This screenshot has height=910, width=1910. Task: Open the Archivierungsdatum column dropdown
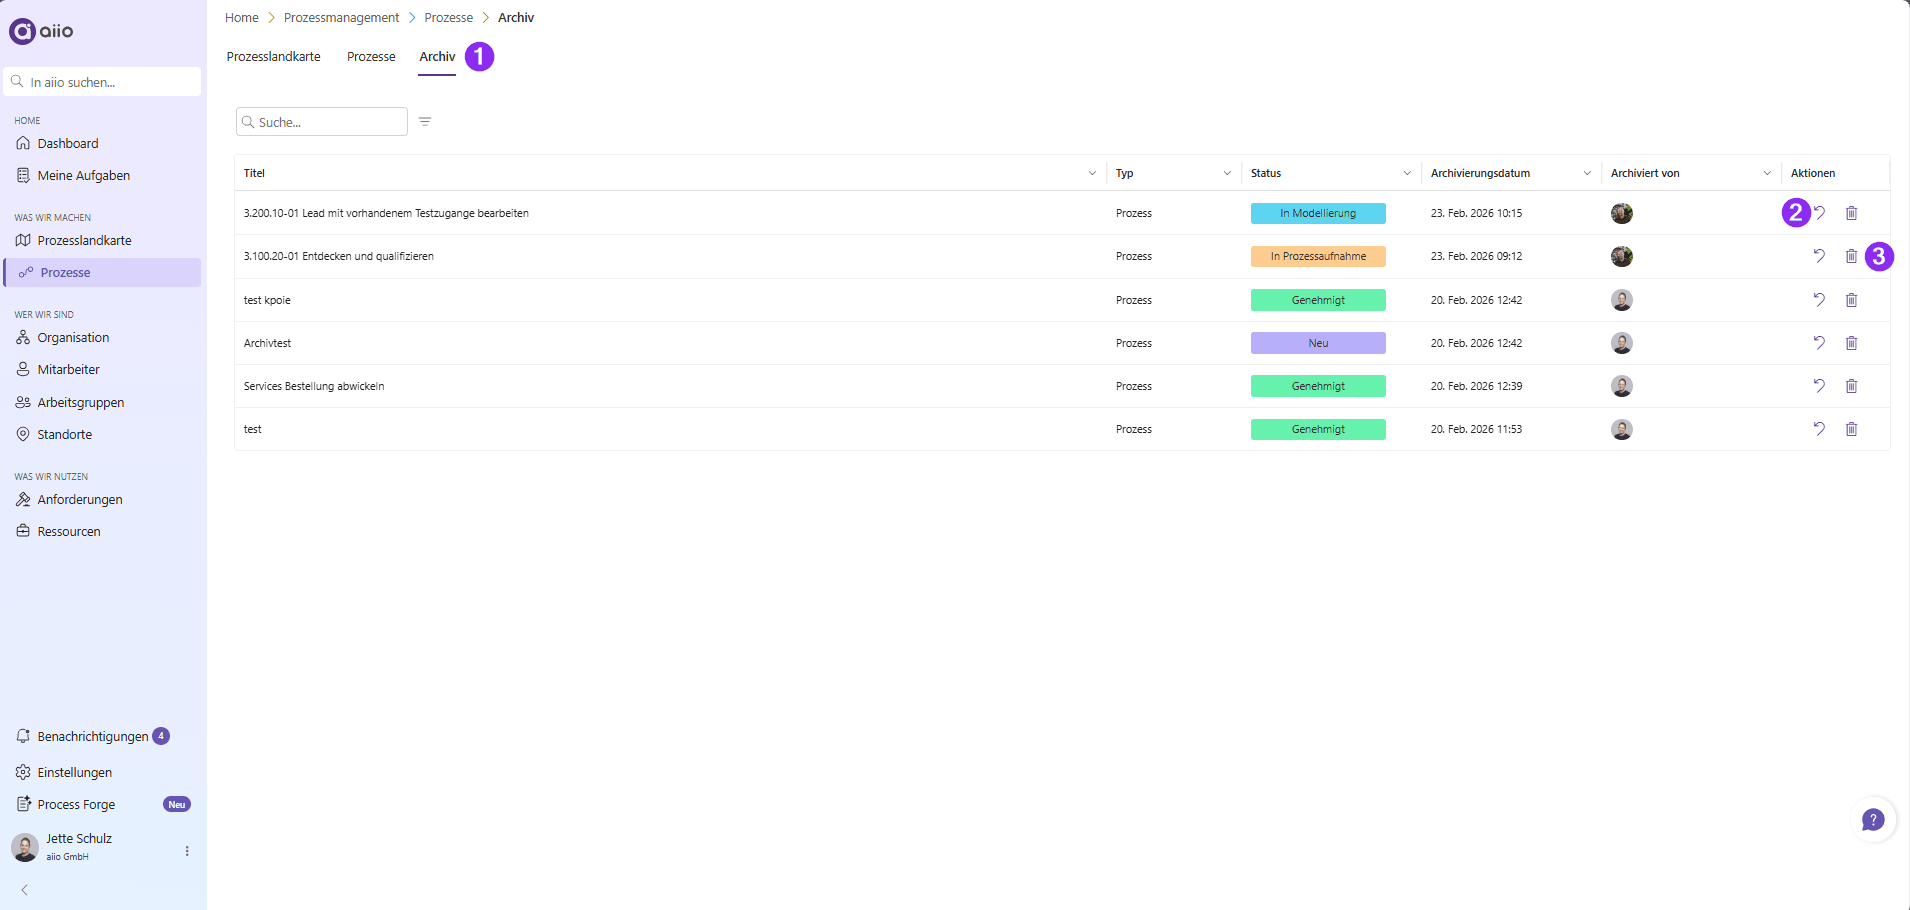[x=1587, y=173]
